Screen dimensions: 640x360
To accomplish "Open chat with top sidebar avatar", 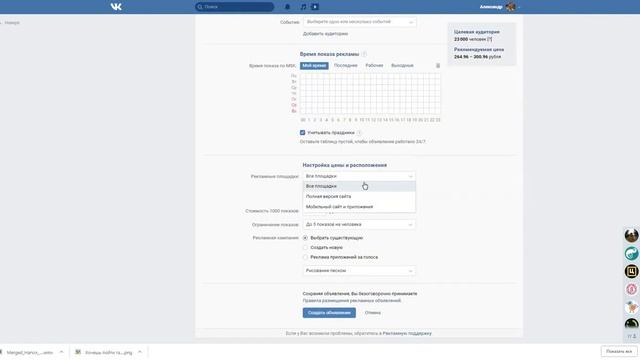I will (631, 236).
